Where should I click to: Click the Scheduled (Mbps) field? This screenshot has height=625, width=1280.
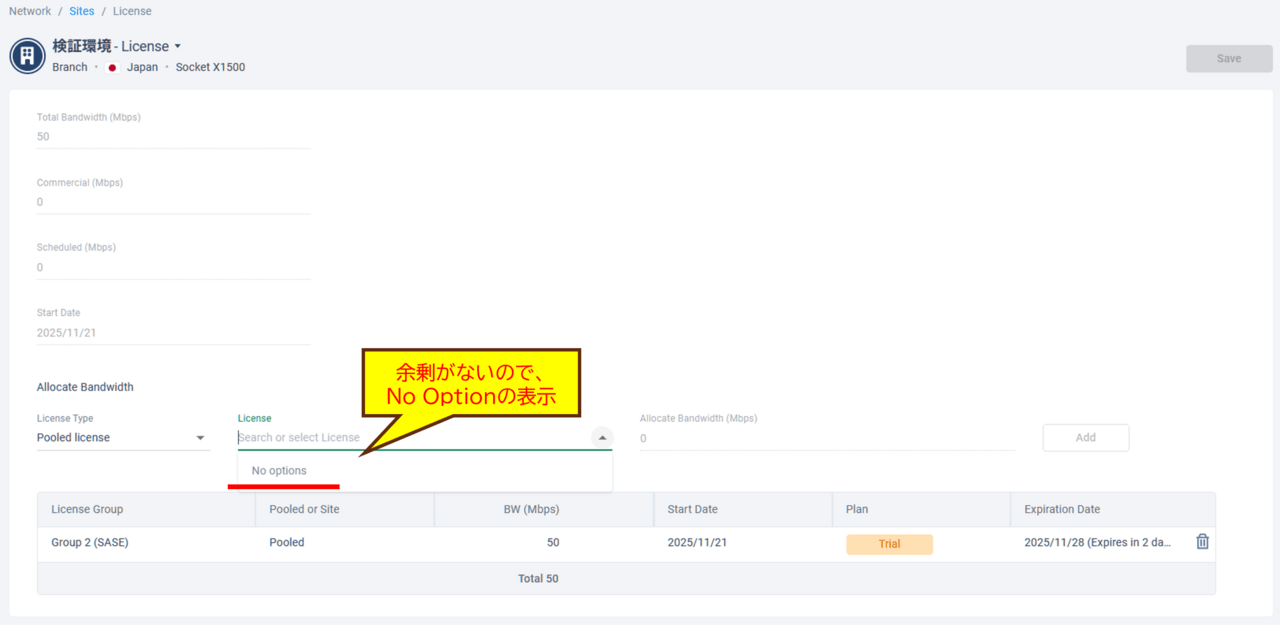173,267
